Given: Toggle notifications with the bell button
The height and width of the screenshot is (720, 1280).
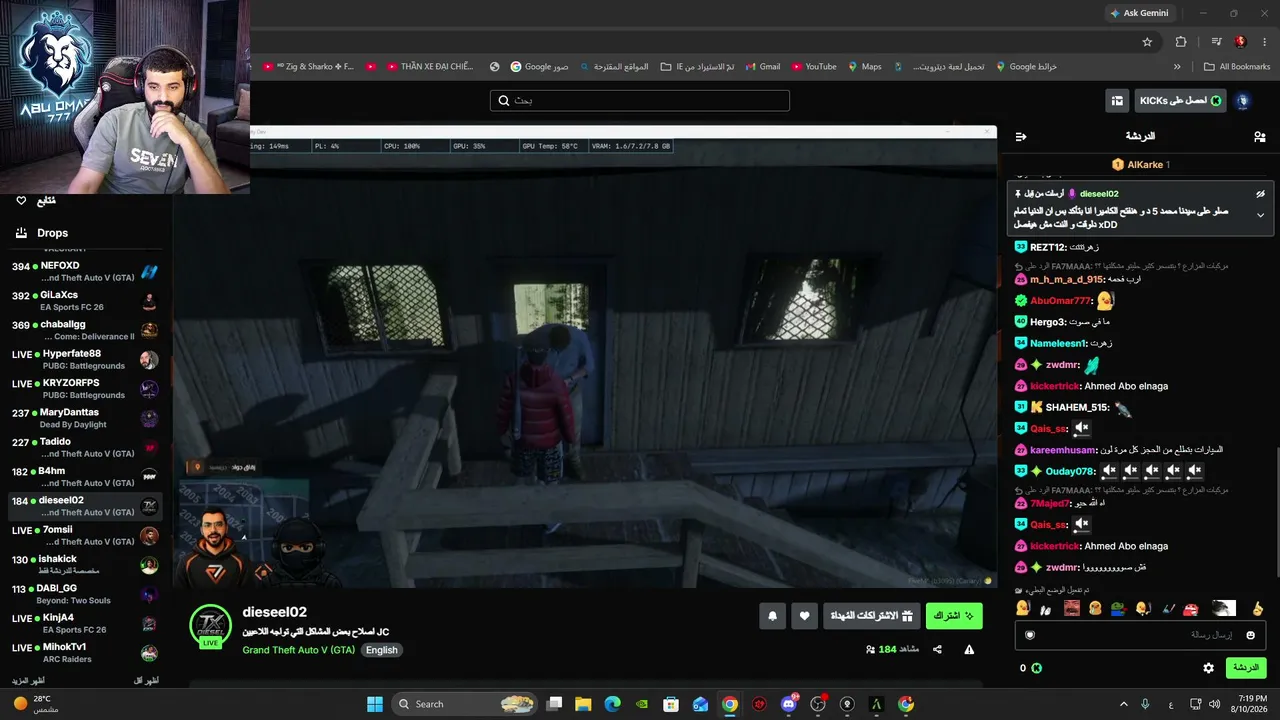Looking at the screenshot, I should [772, 616].
